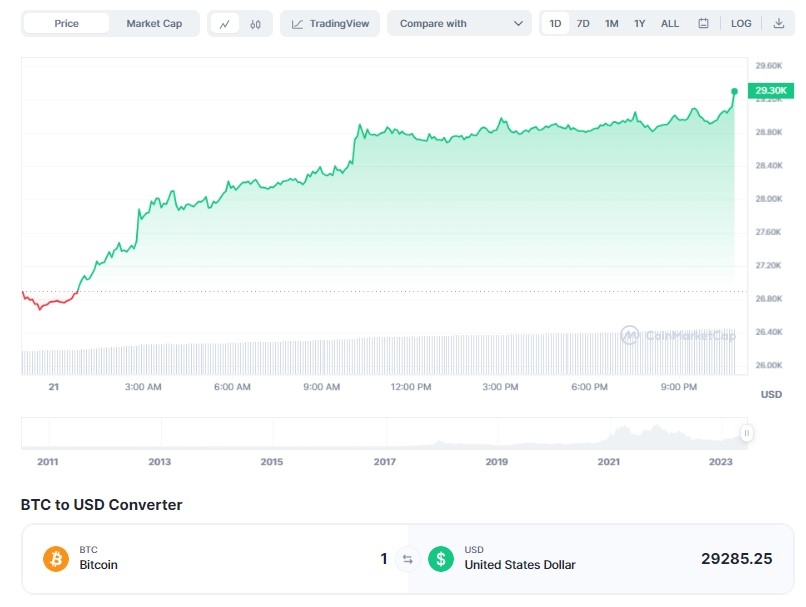Download the chart data

point(779,24)
